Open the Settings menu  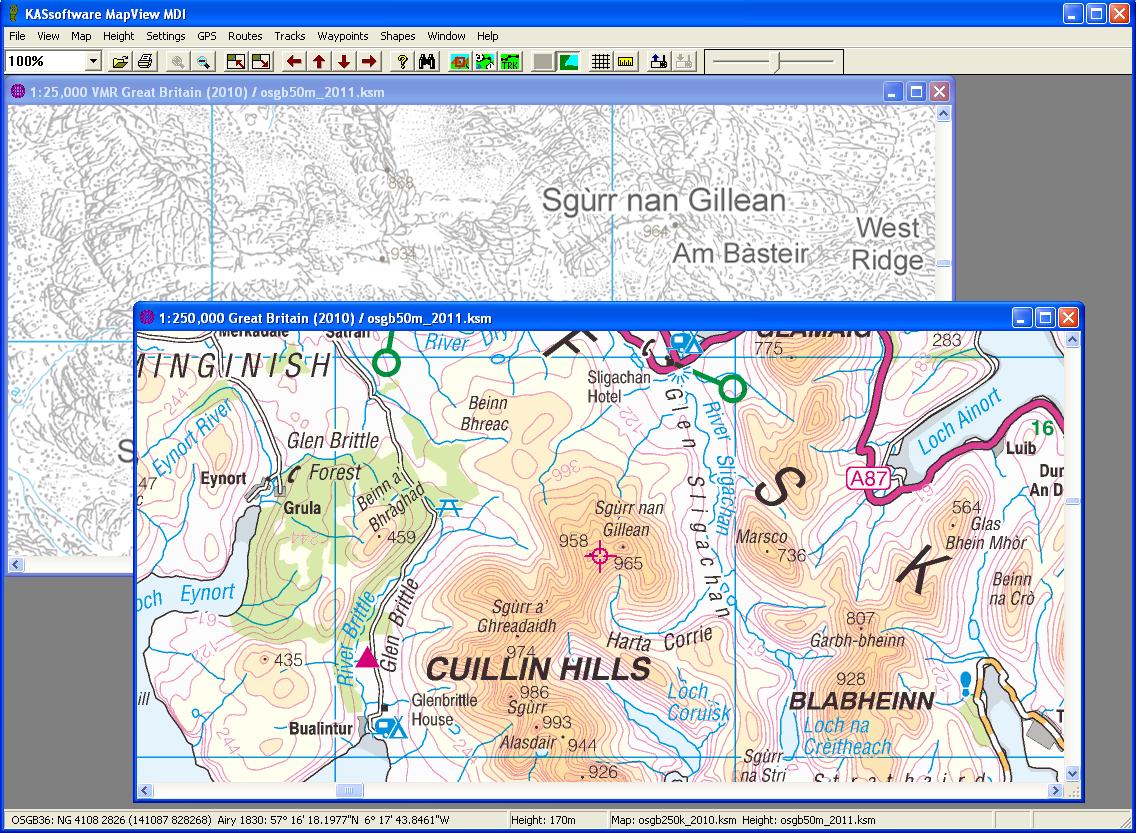(166, 35)
